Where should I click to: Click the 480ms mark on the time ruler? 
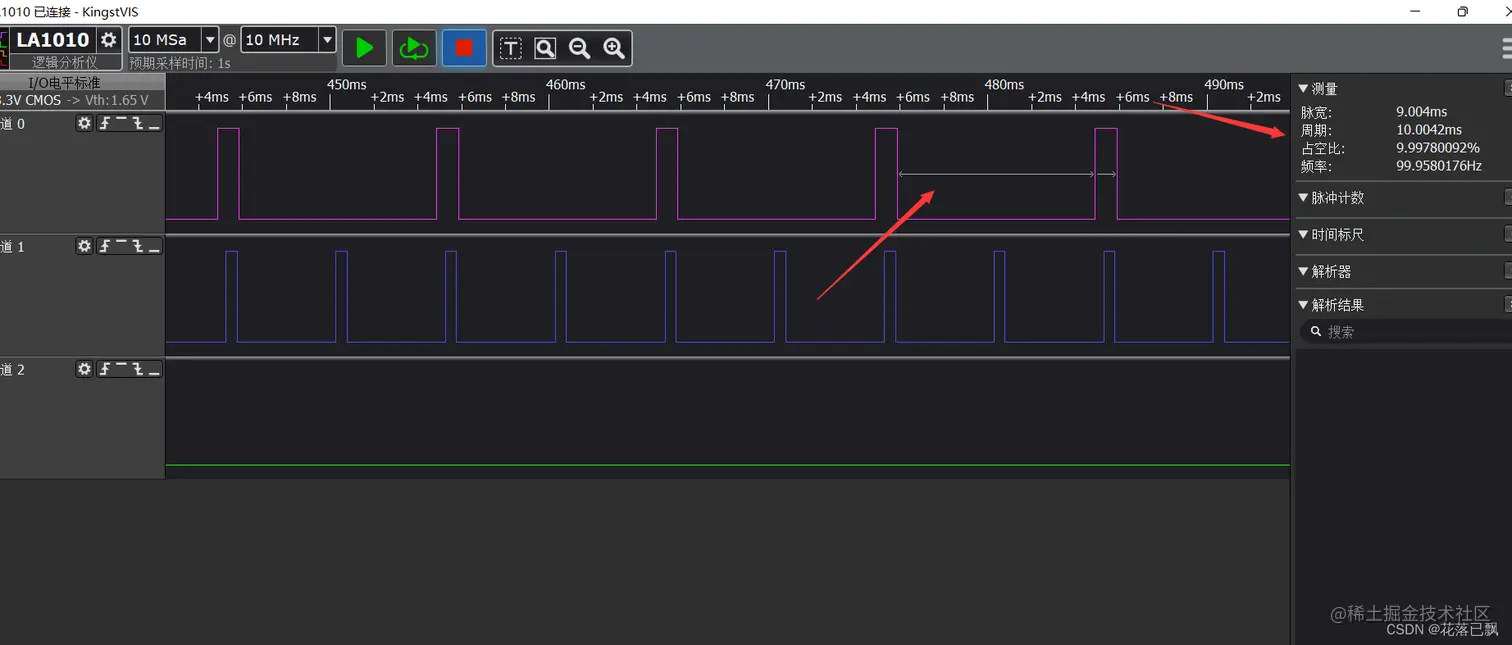pyautogui.click(x=1004, y=85)
